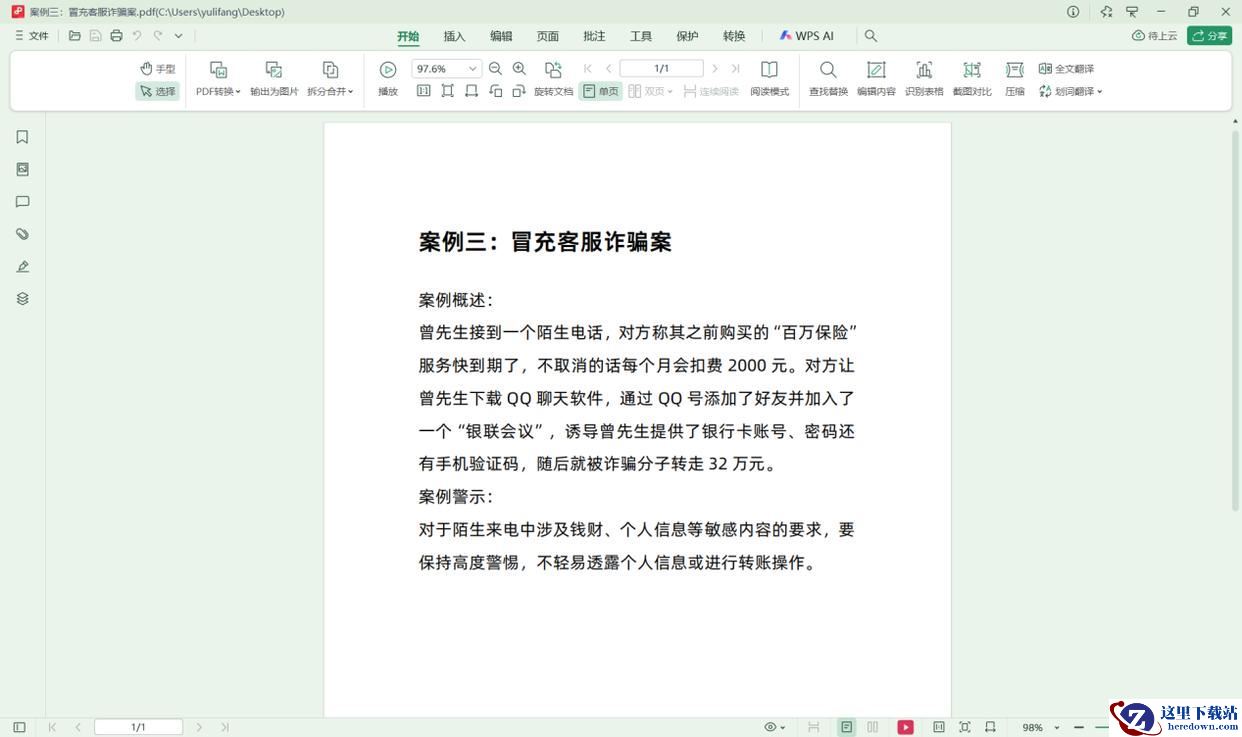Open the 文件 file menu

pos(32,36)
